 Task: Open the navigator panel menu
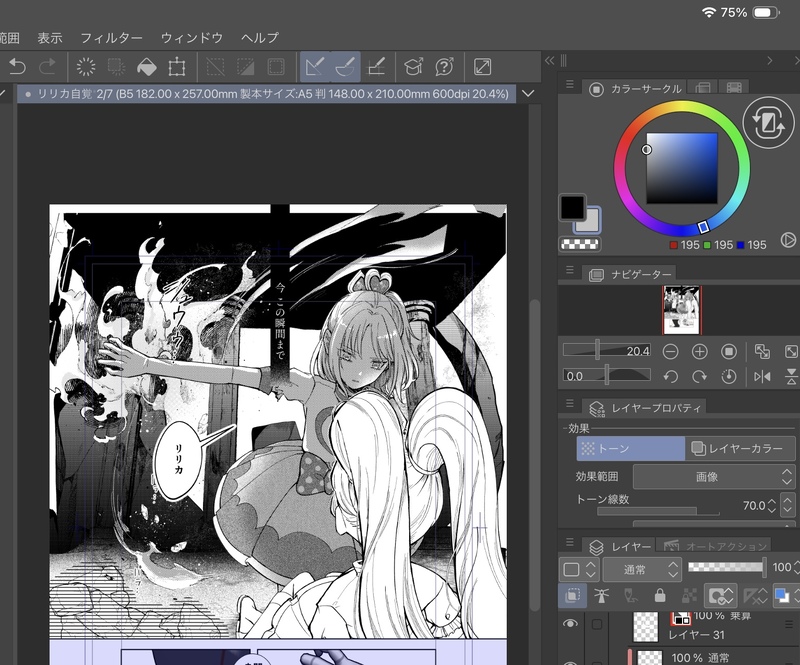point(570,270)
